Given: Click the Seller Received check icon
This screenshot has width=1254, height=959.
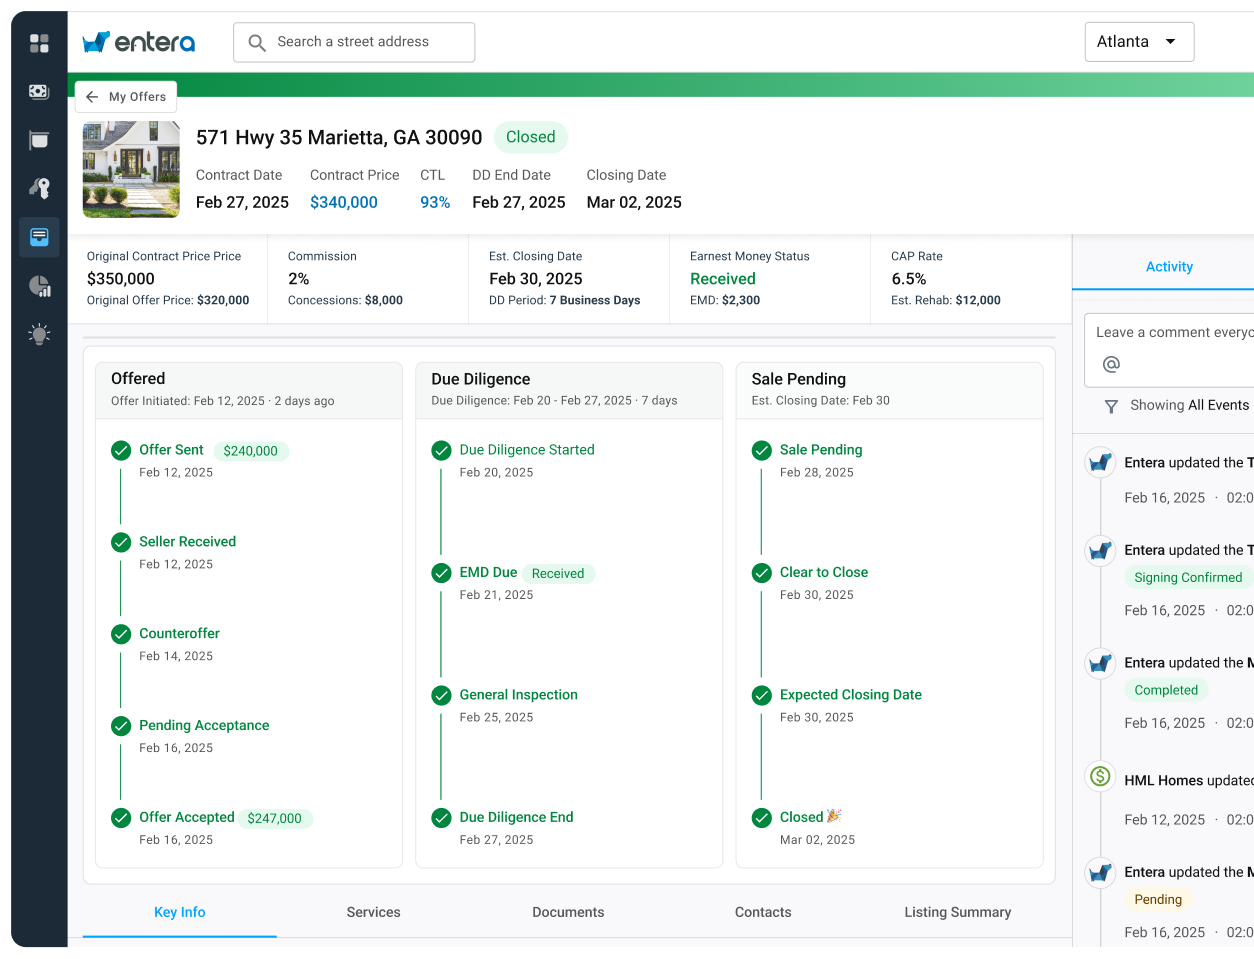Looking at the screenshot, I should coord(121,542).
